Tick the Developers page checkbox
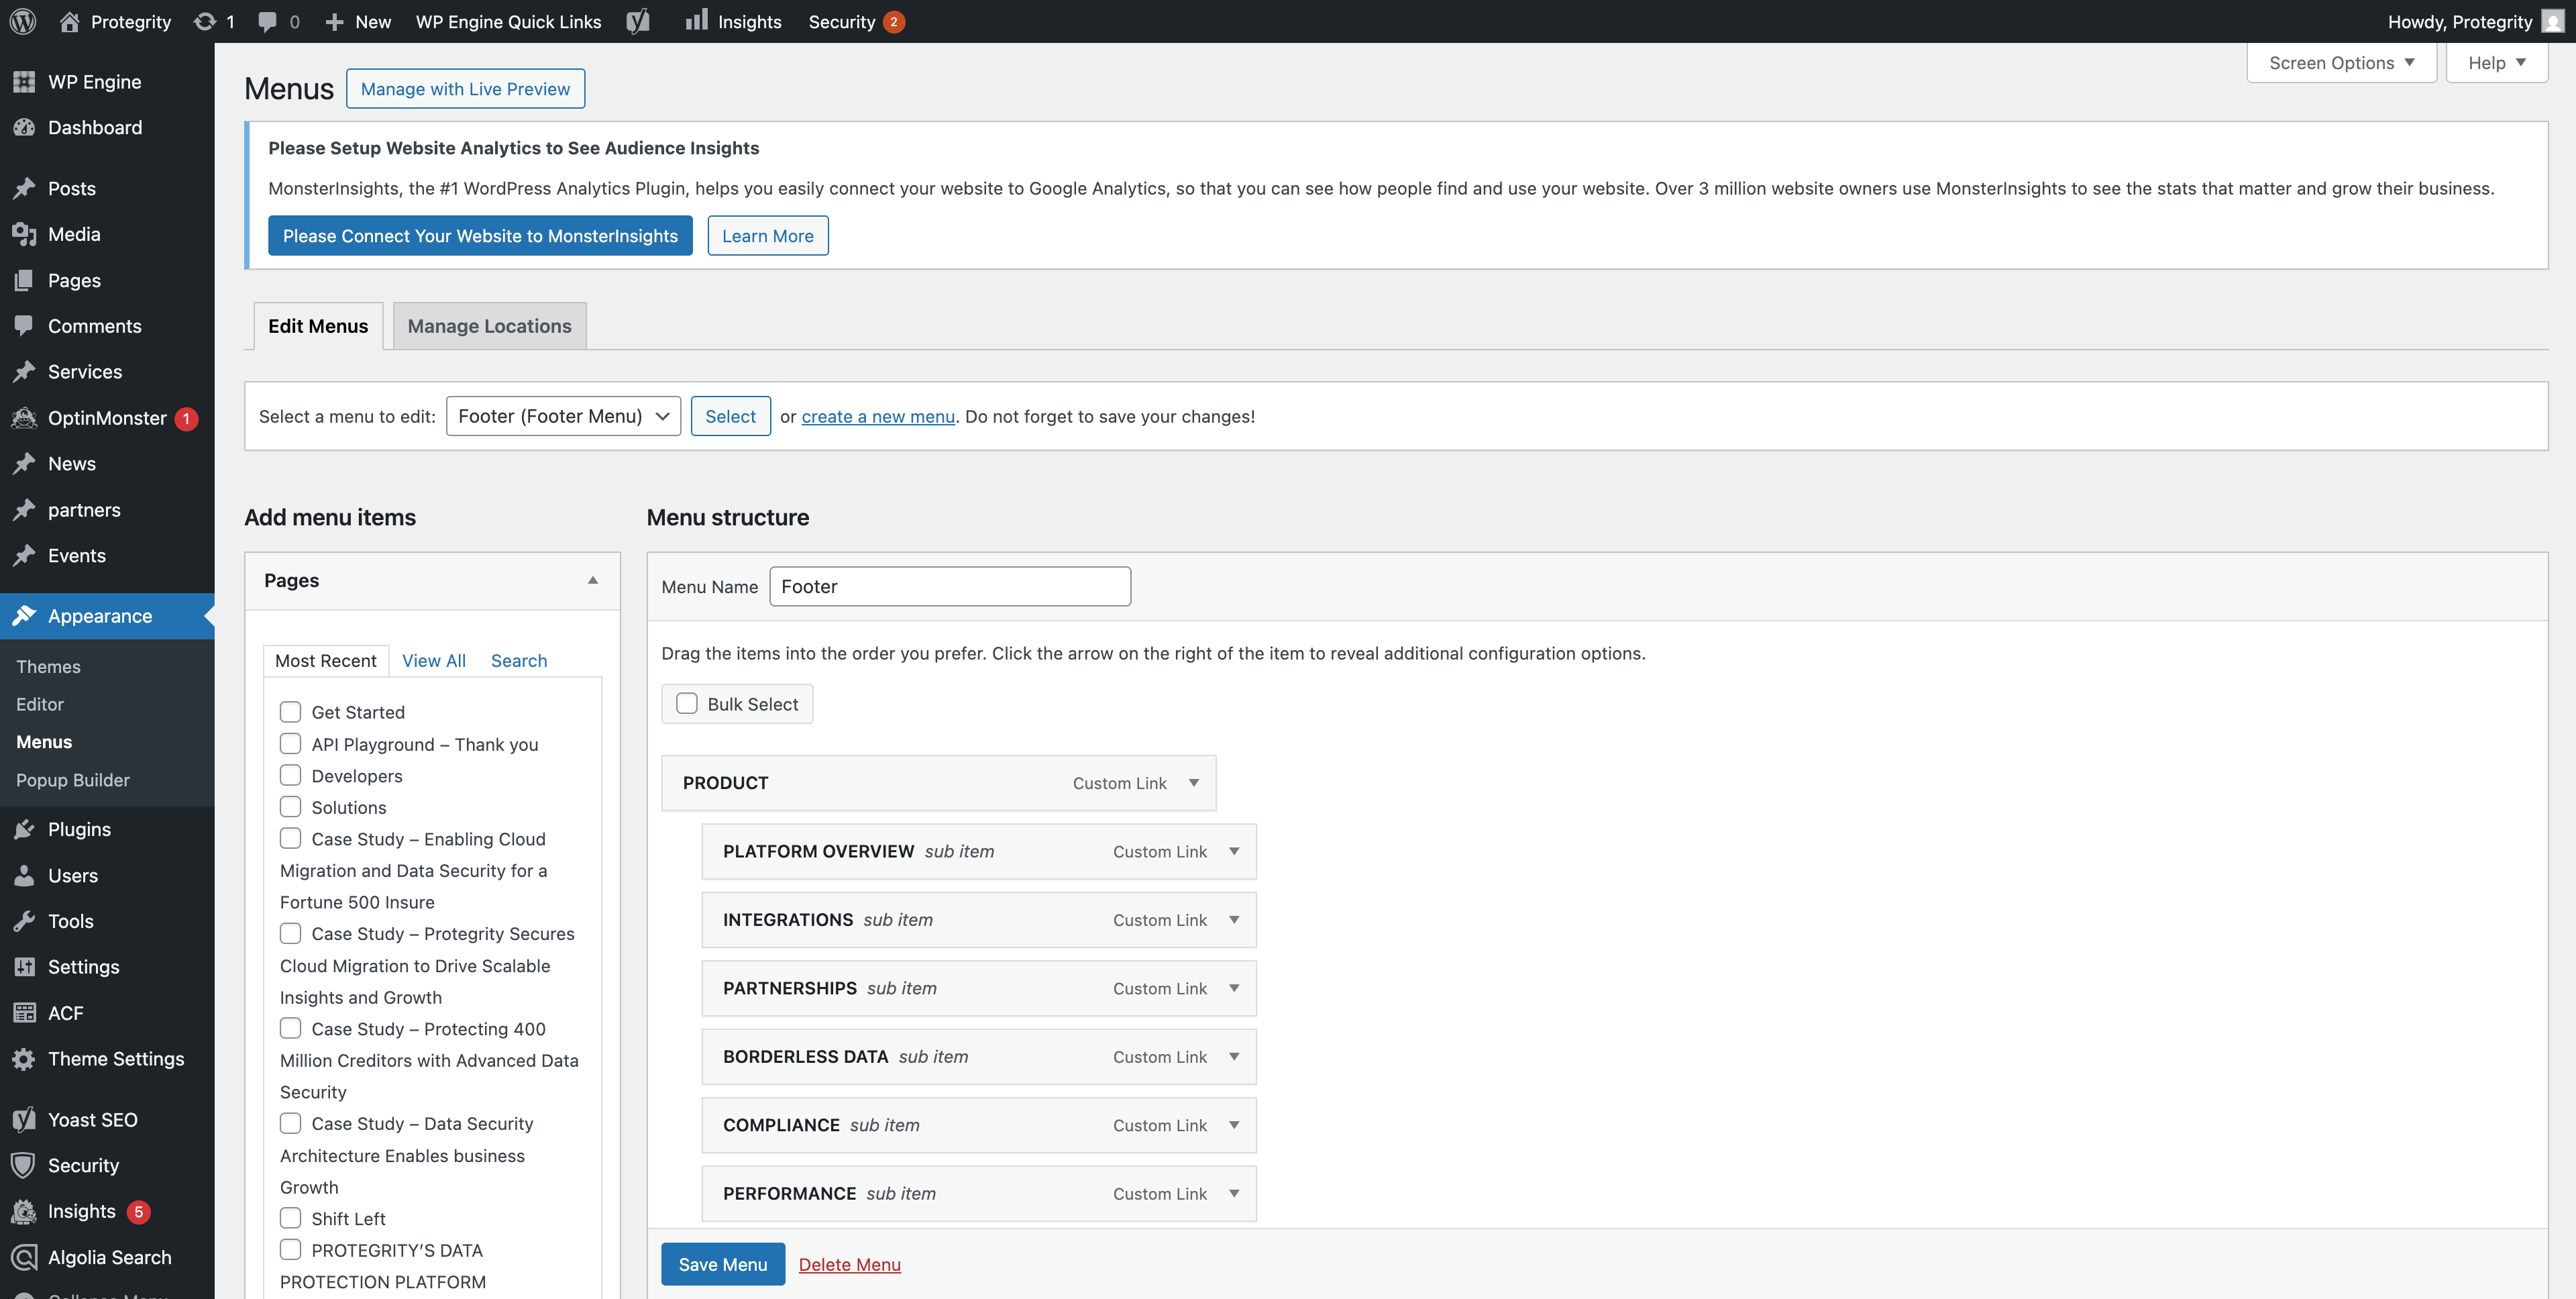 click(x=290, y=775)
